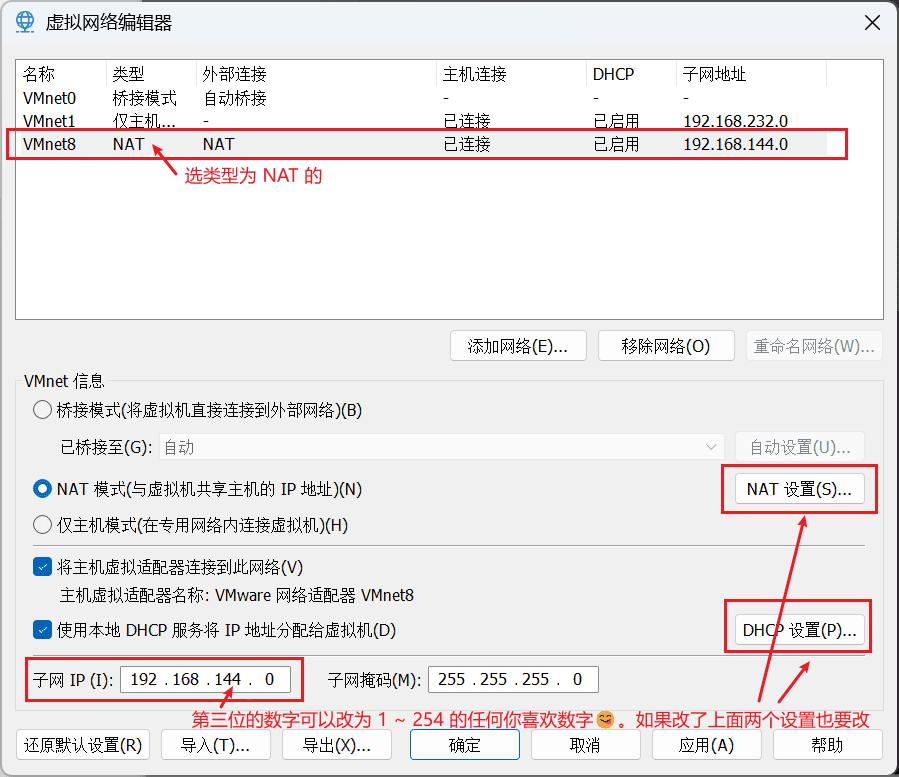Click the 重命名网络(W)... button
The image size is (899, 777).
(814, 346)
